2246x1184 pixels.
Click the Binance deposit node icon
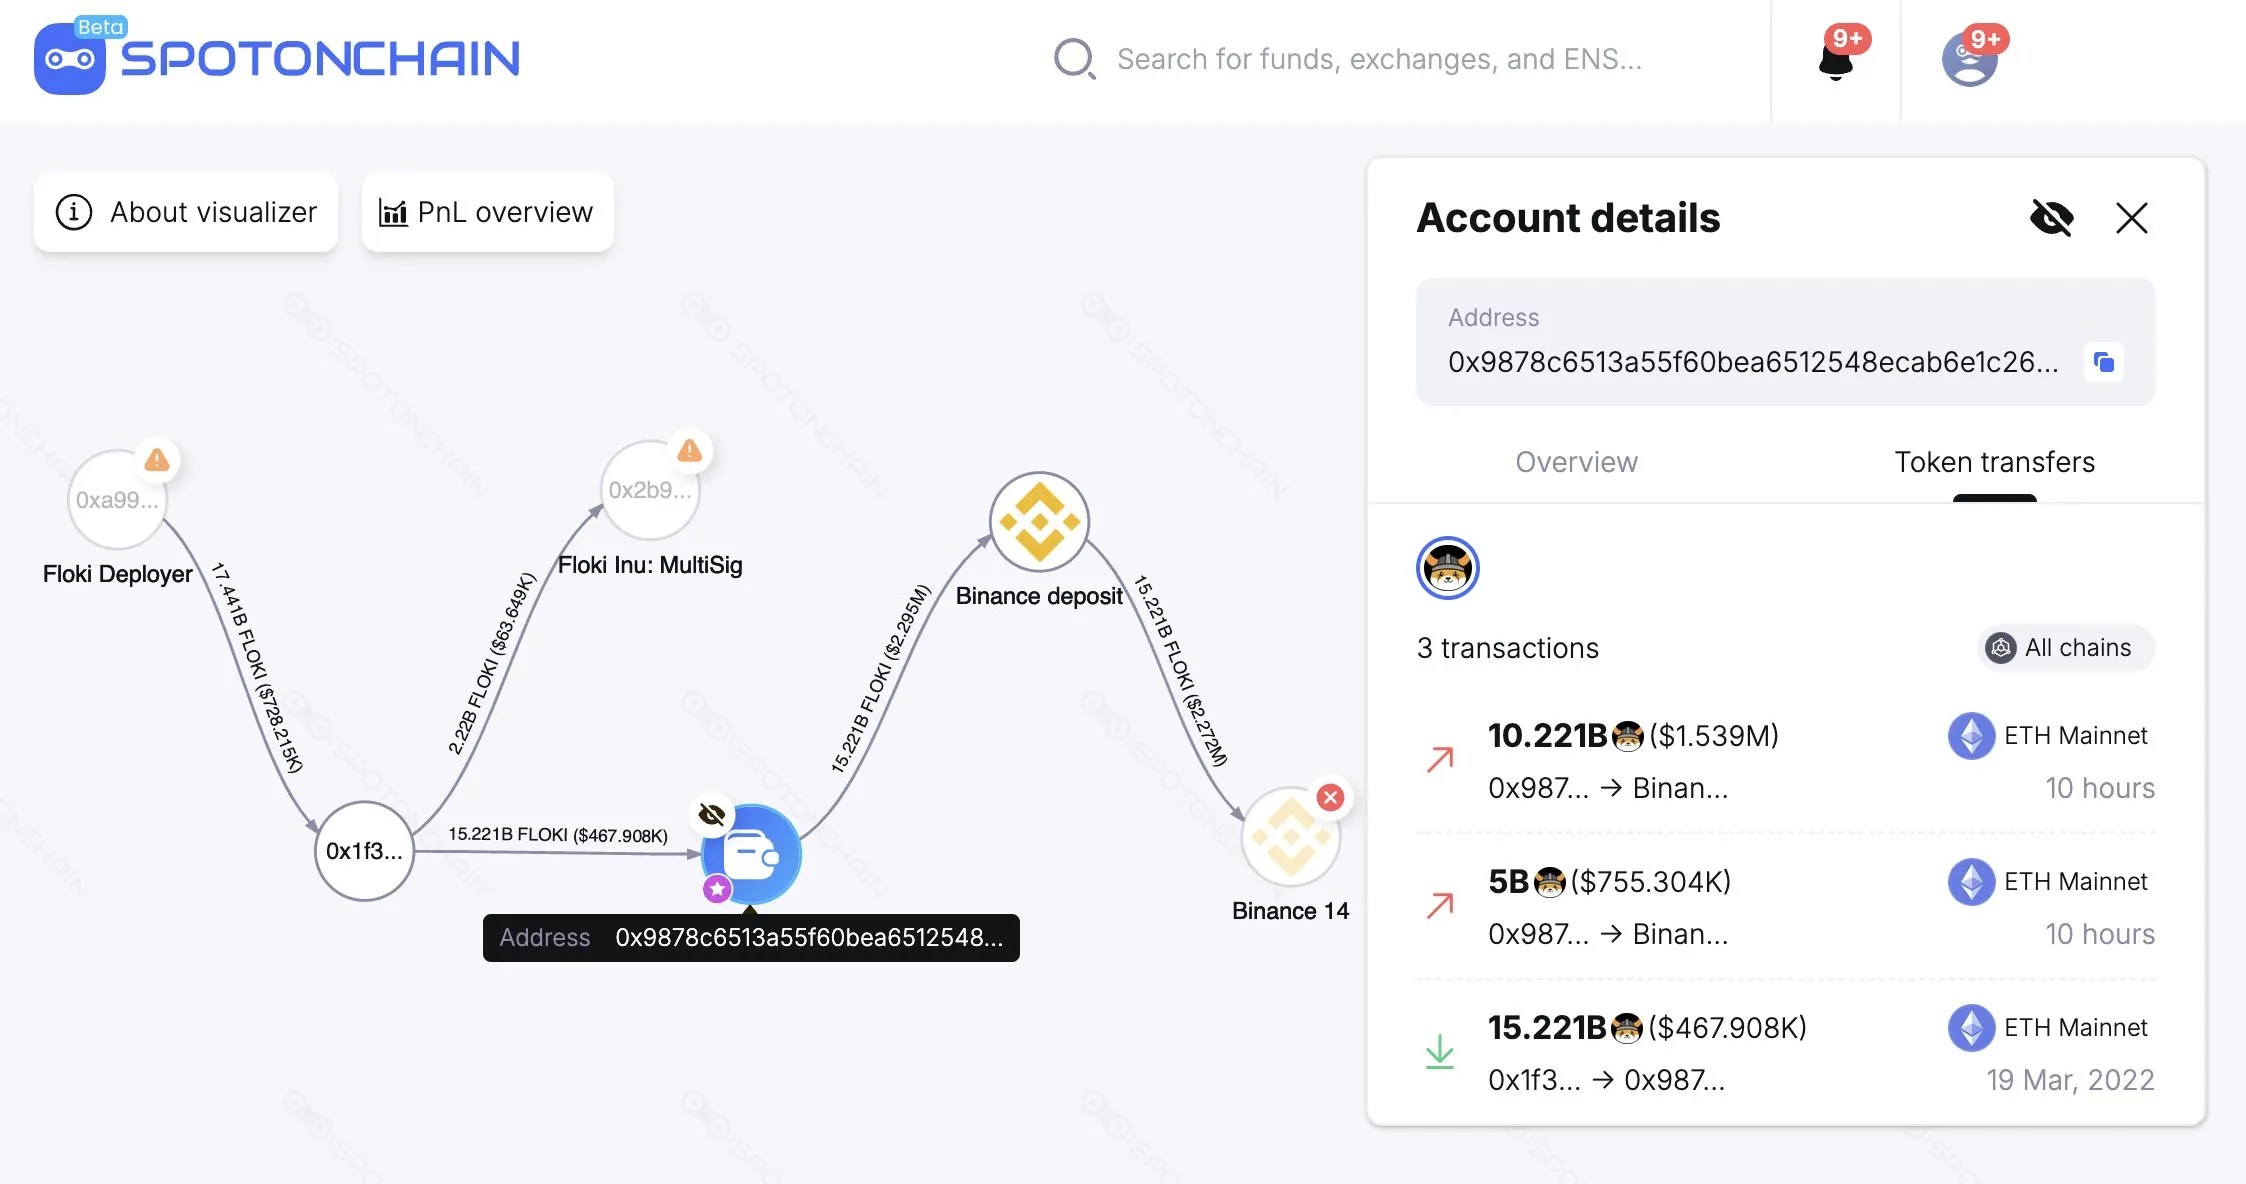[x=1040, y=521]
